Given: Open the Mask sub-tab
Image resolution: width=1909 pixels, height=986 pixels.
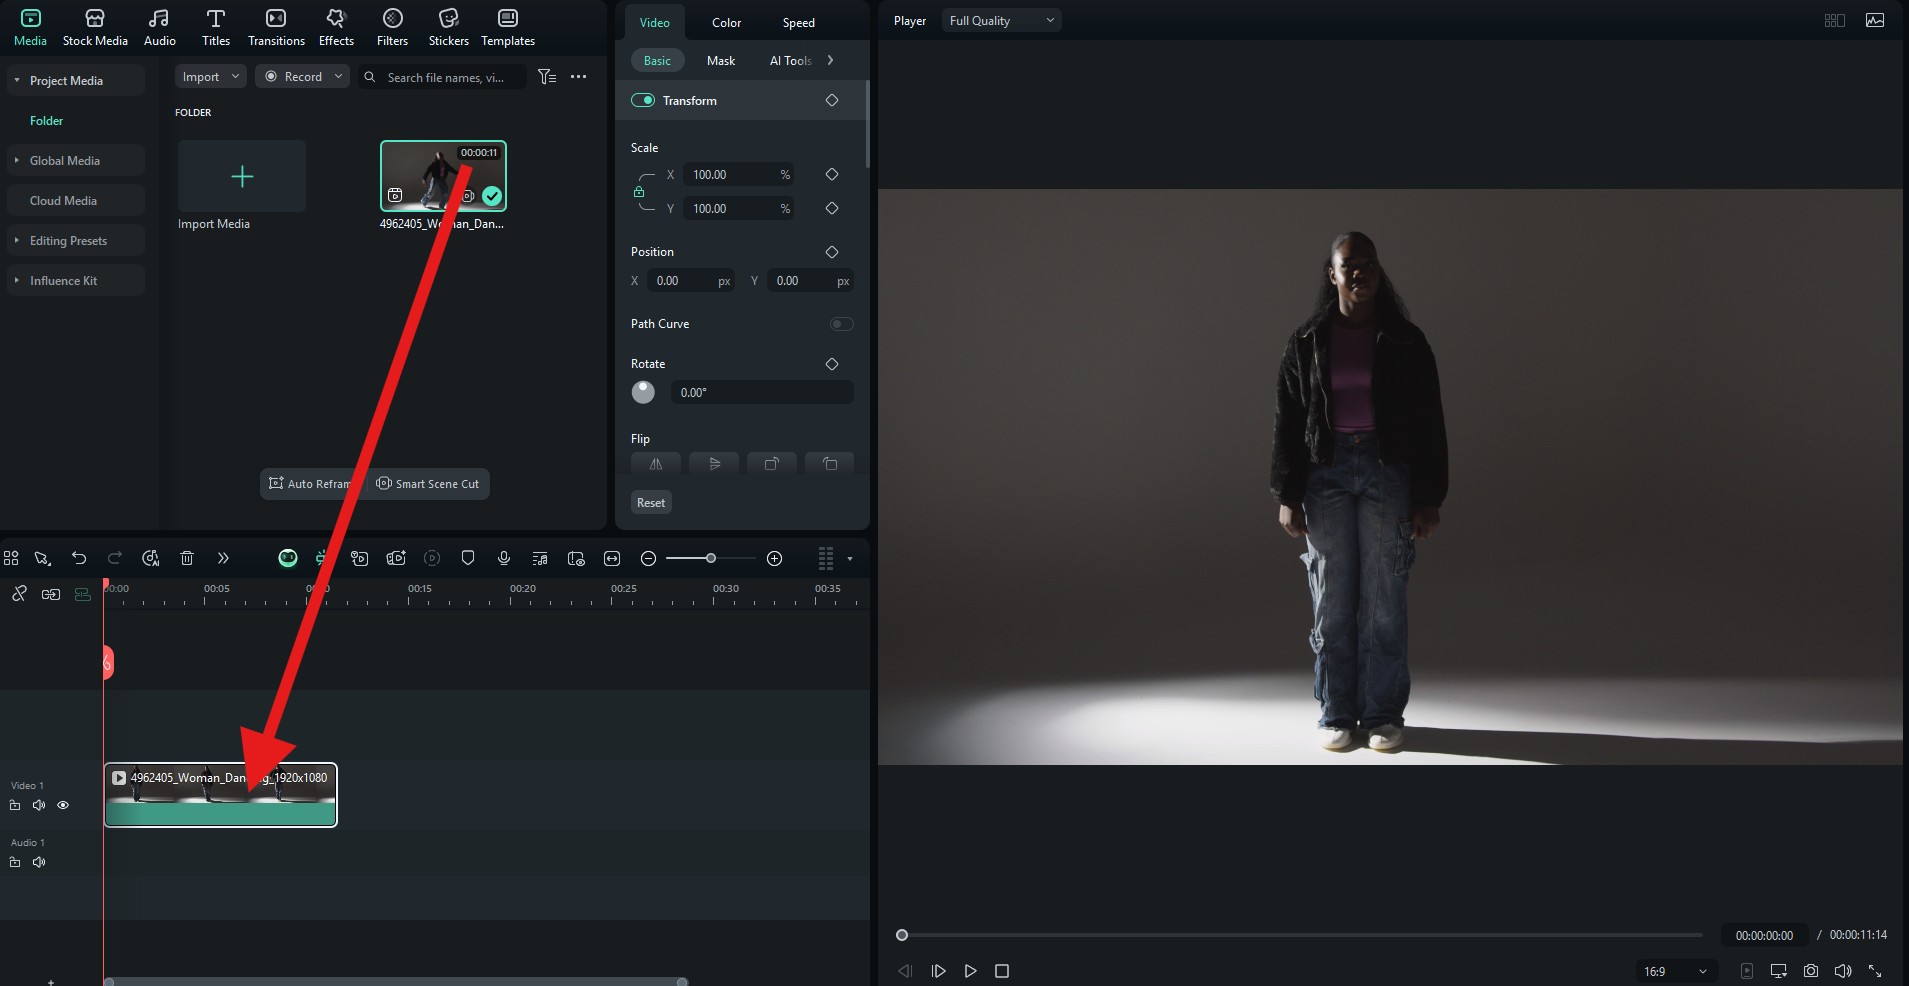Looking at the screenshot, I should (x=720, y=60).
